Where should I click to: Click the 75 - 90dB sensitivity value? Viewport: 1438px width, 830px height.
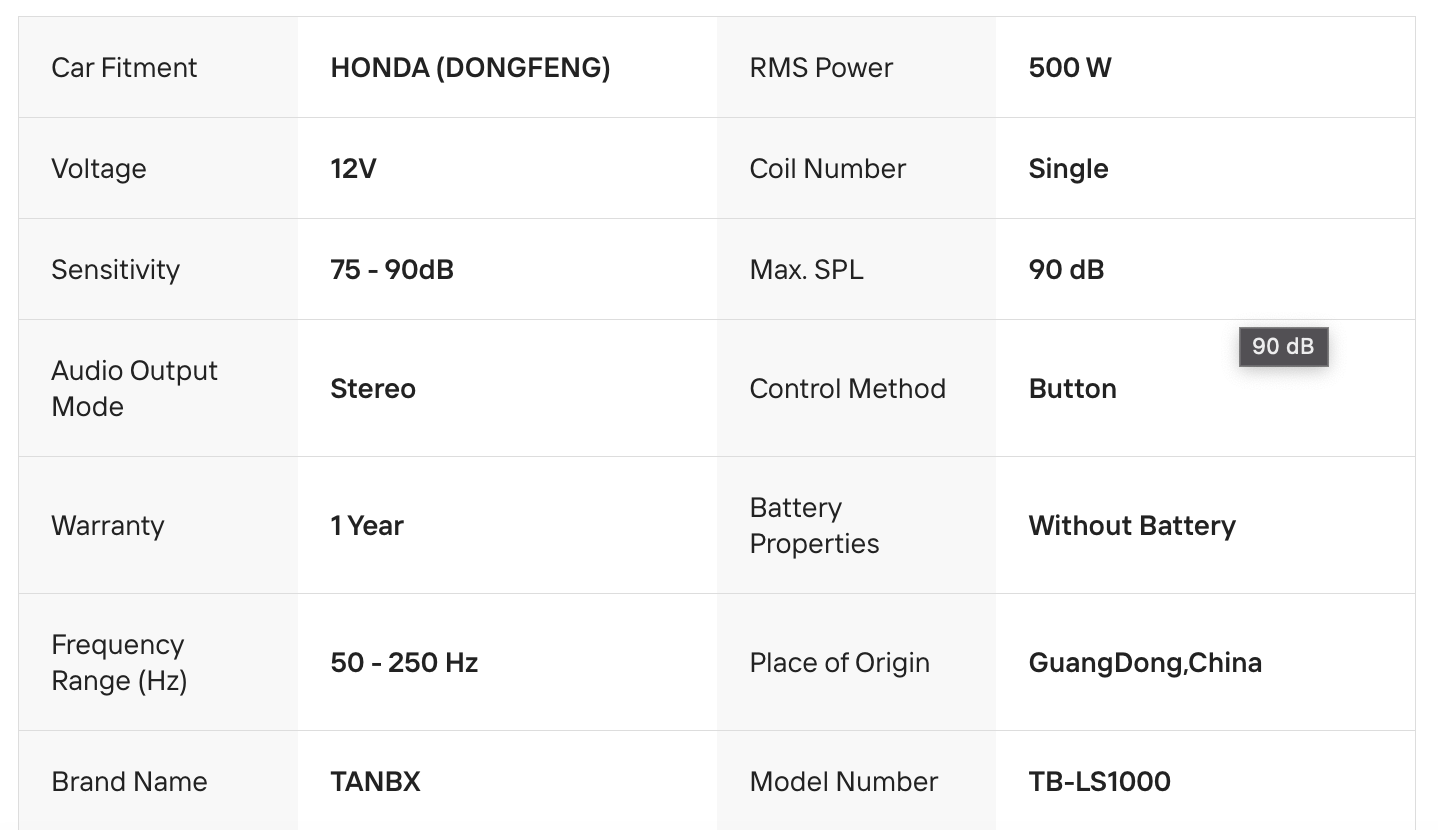tap(391, 270)
